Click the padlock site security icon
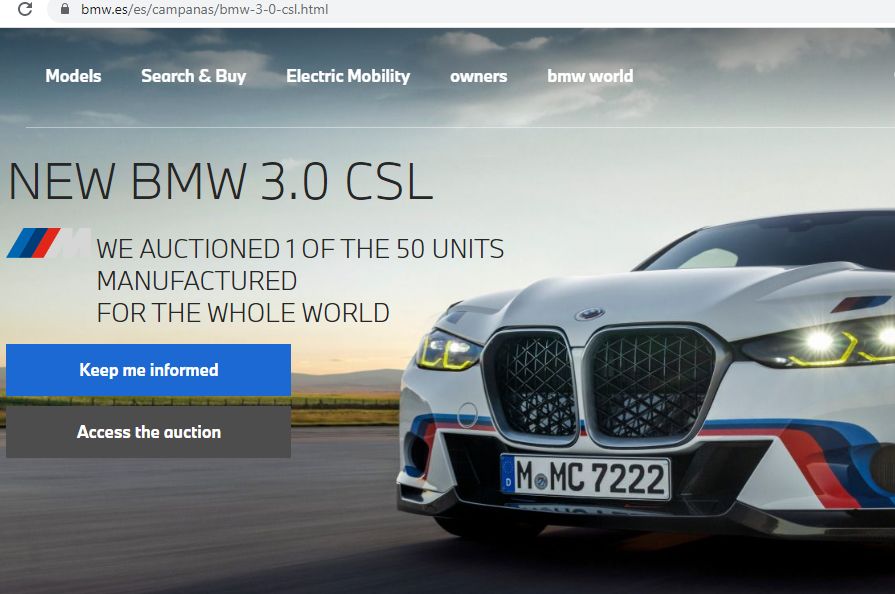 pyautogui.click(x=65, y=9)
